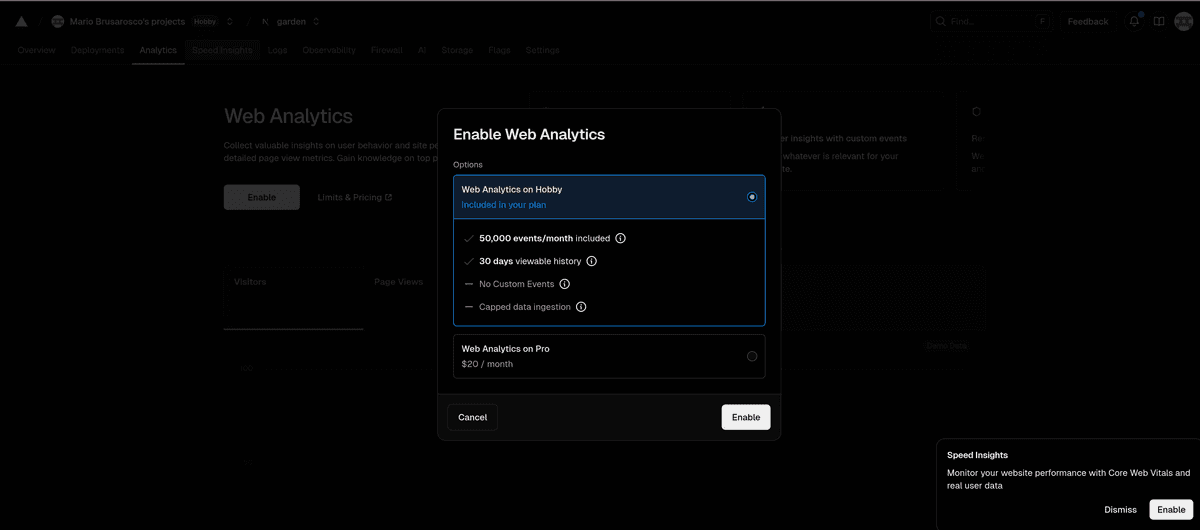The height and width of the screenshot is (530, 1200).
Task: Click the 'Speed Insights' popup title
Action: click(x=977, y=455)
